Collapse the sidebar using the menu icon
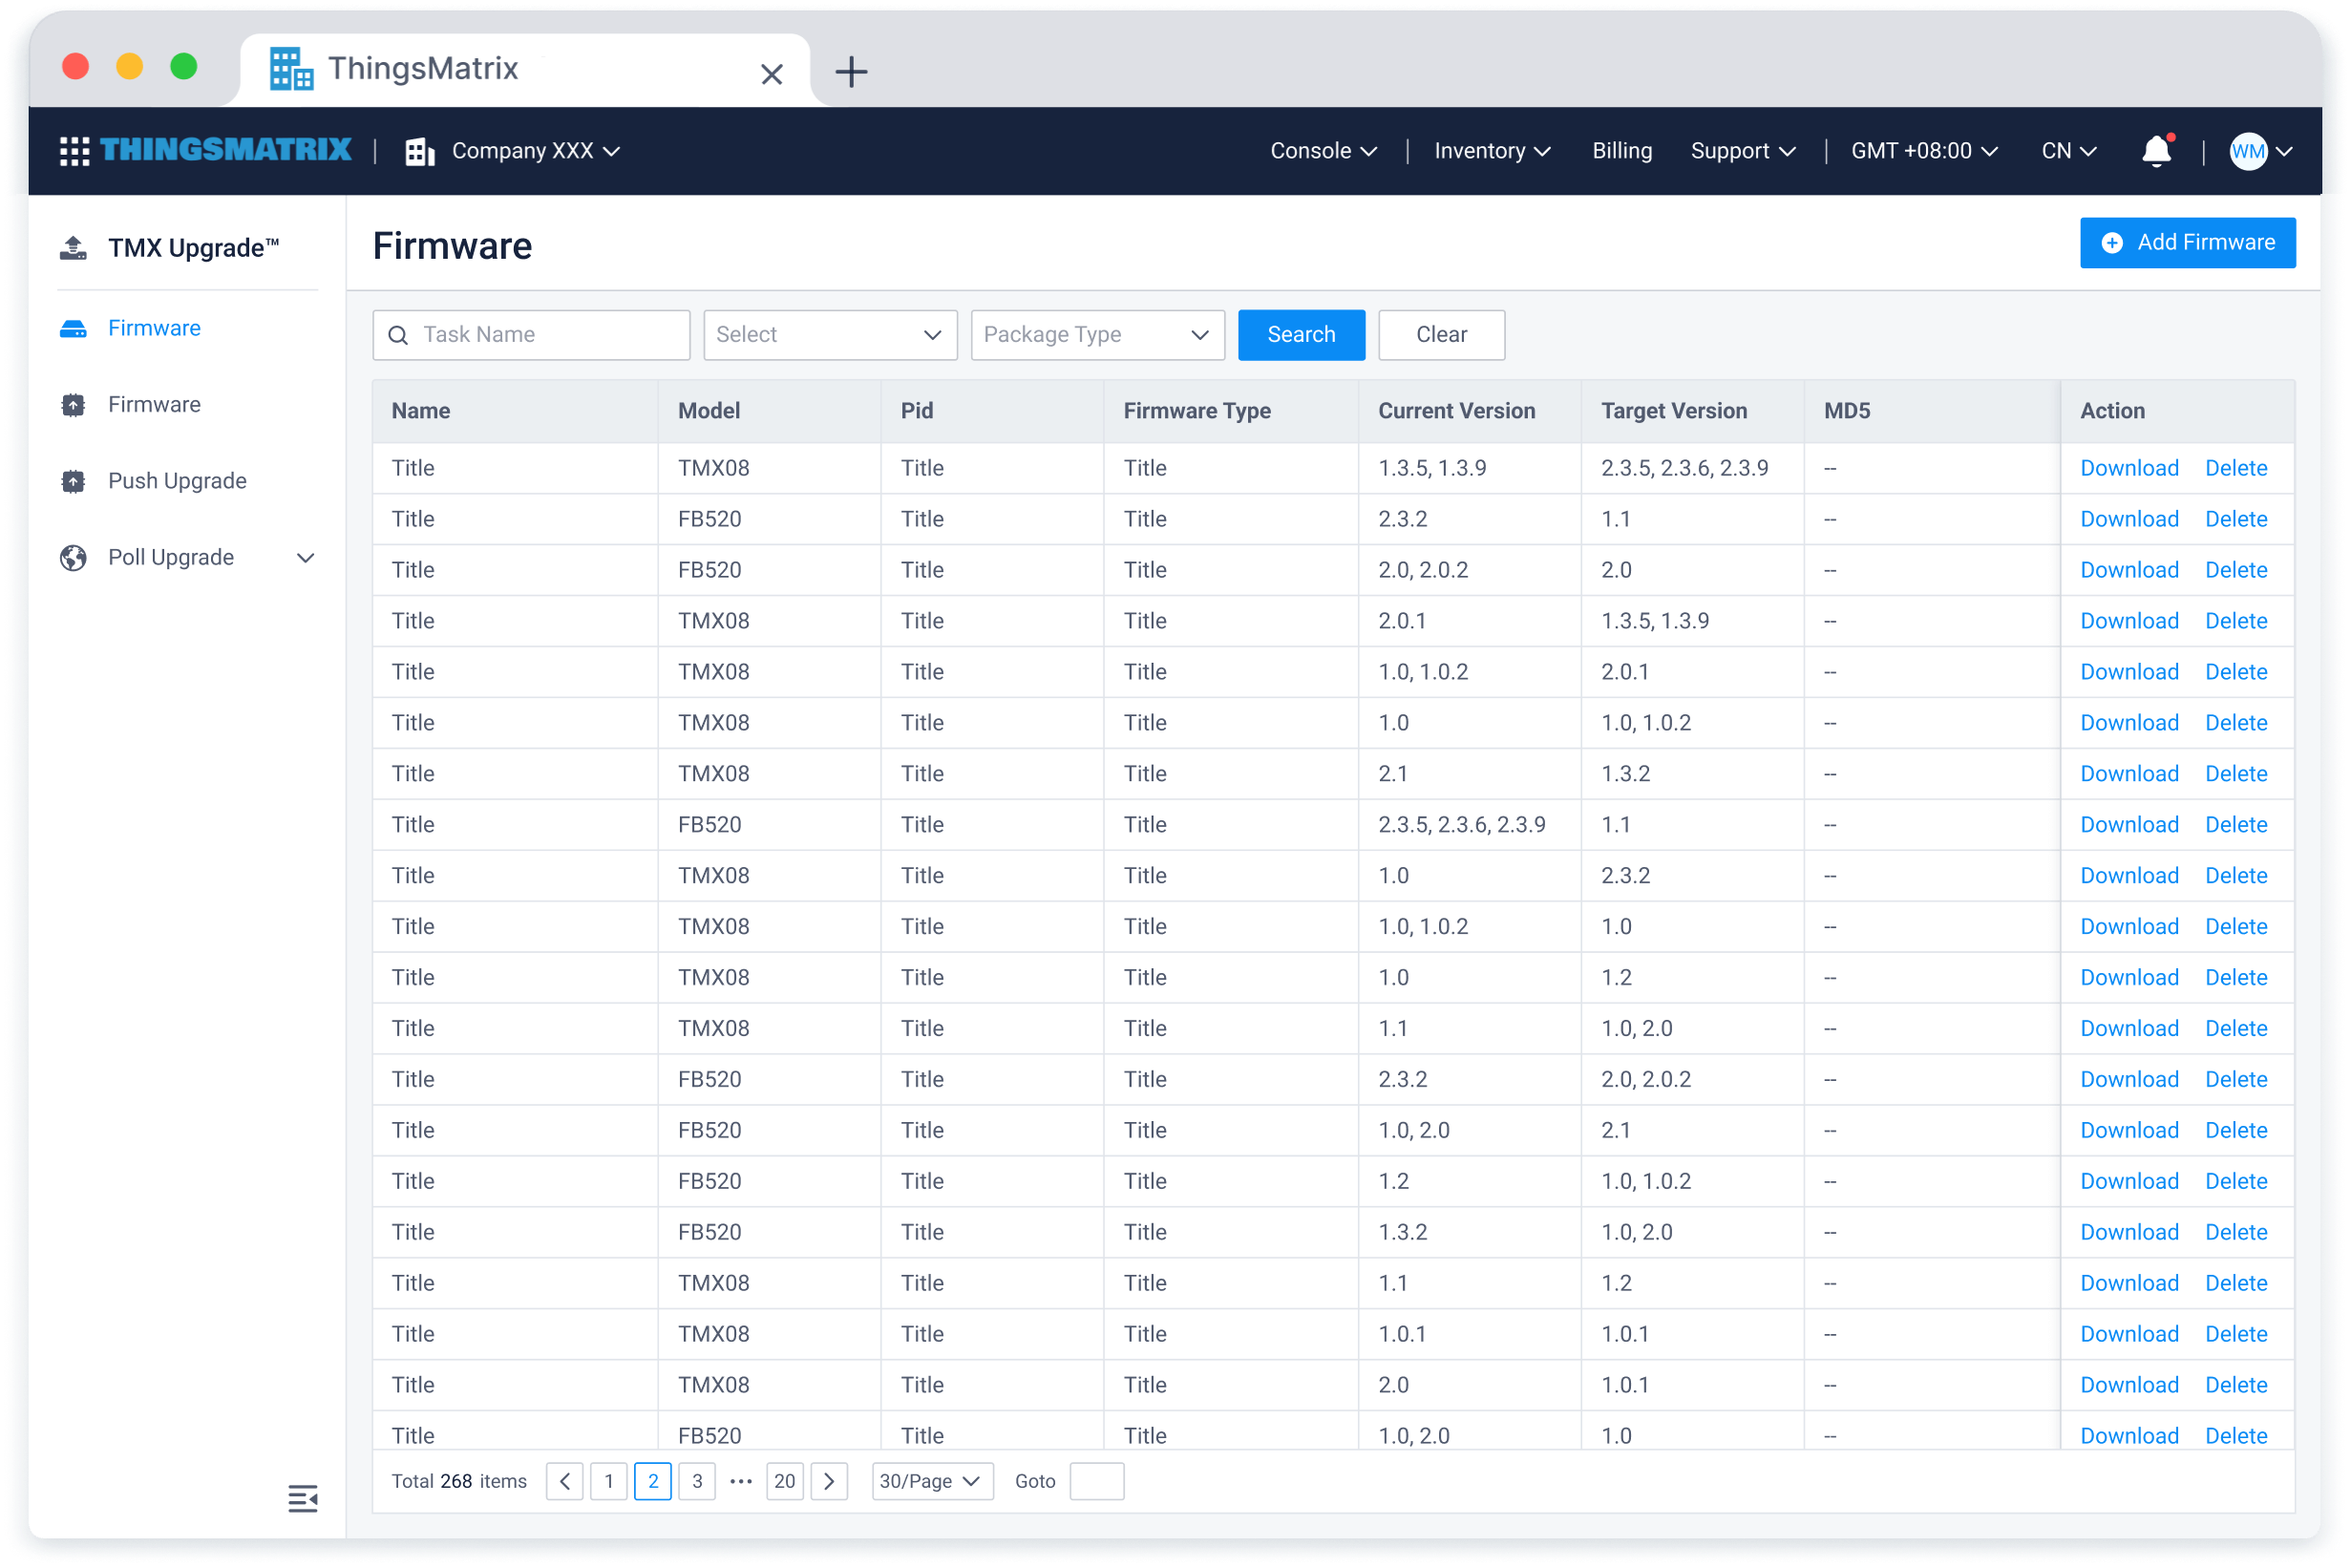This screenshot has height=1568, width=2351. click(x=302, y=1497)
